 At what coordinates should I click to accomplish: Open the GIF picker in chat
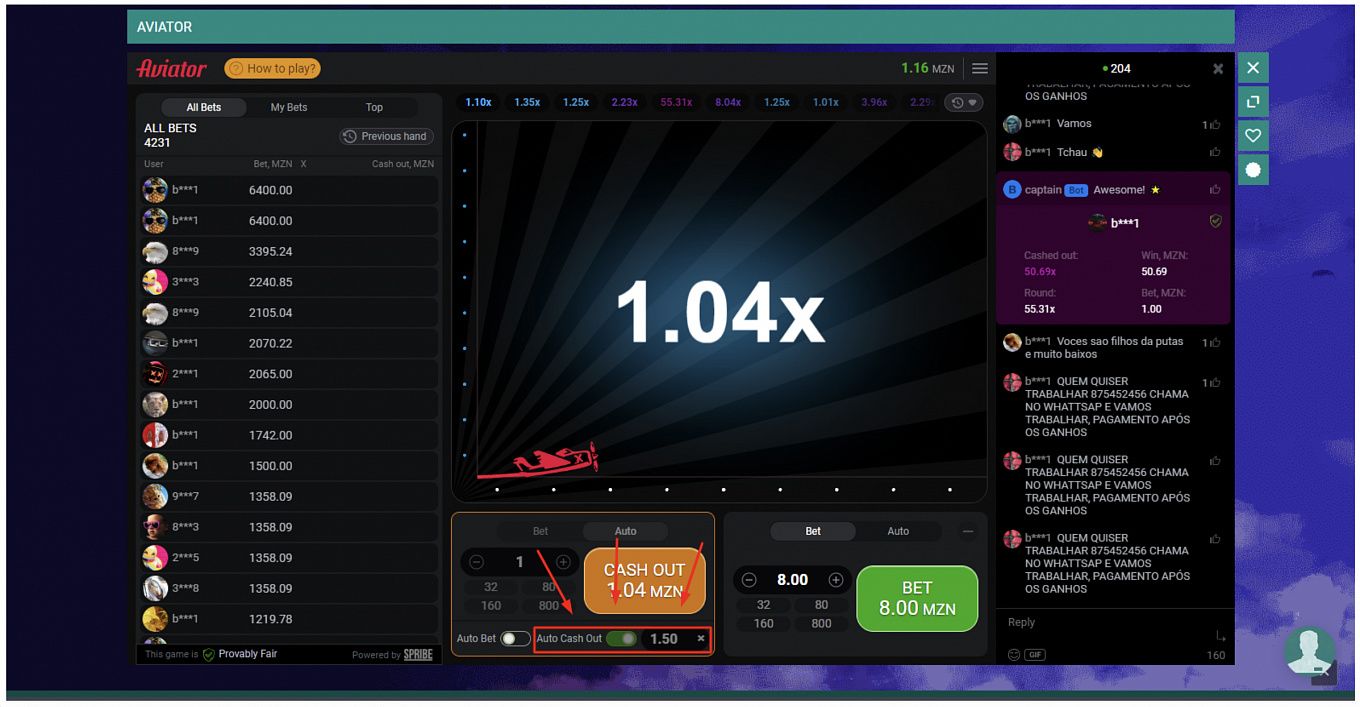(x=1035, y=655)
